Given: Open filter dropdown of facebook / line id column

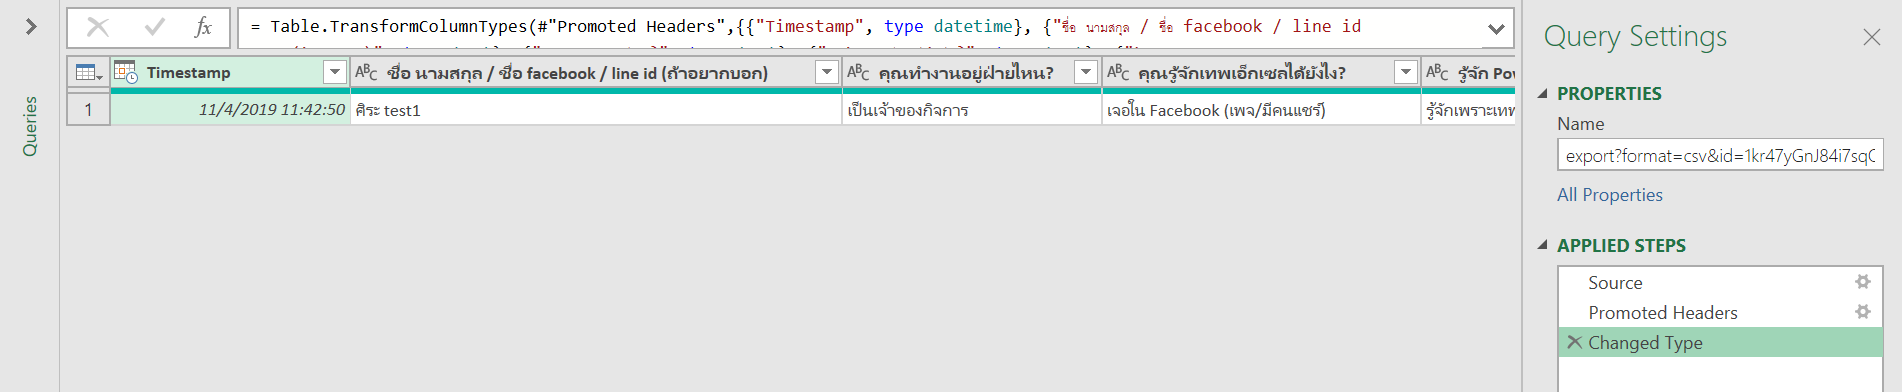Looking at the screenshot, I should tap(827, 72).
